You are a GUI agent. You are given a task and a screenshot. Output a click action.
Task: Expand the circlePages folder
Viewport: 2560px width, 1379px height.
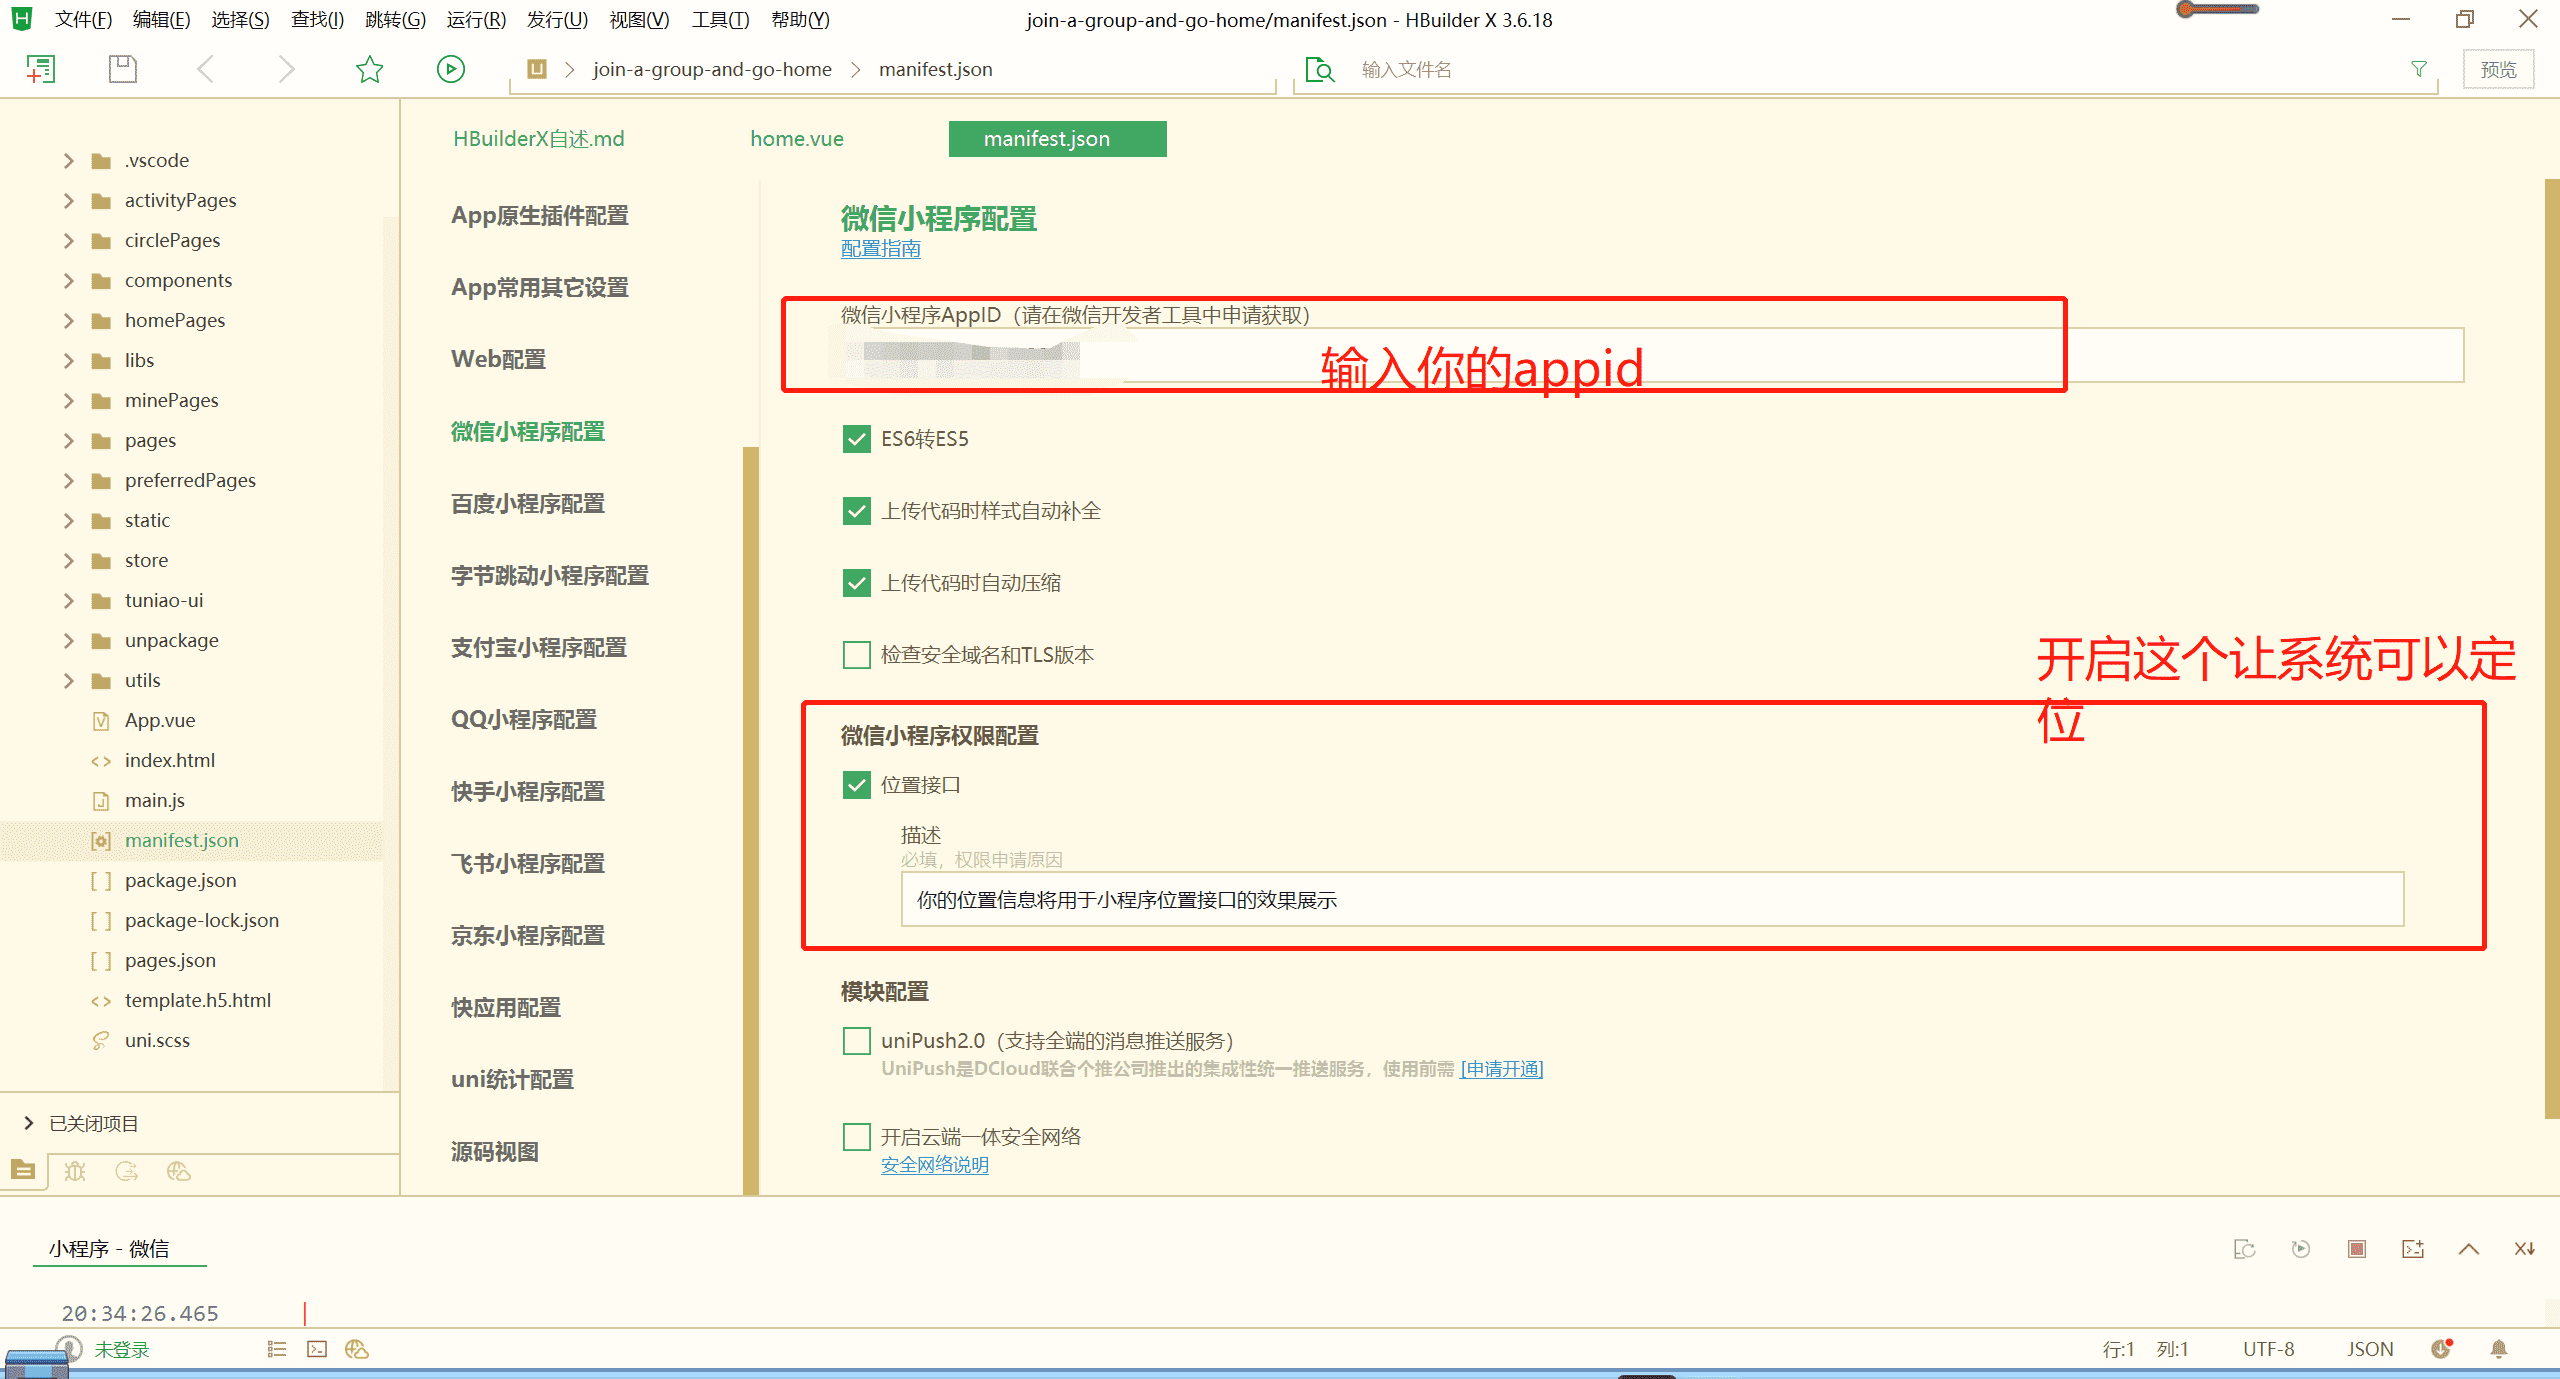click(69, 241)
